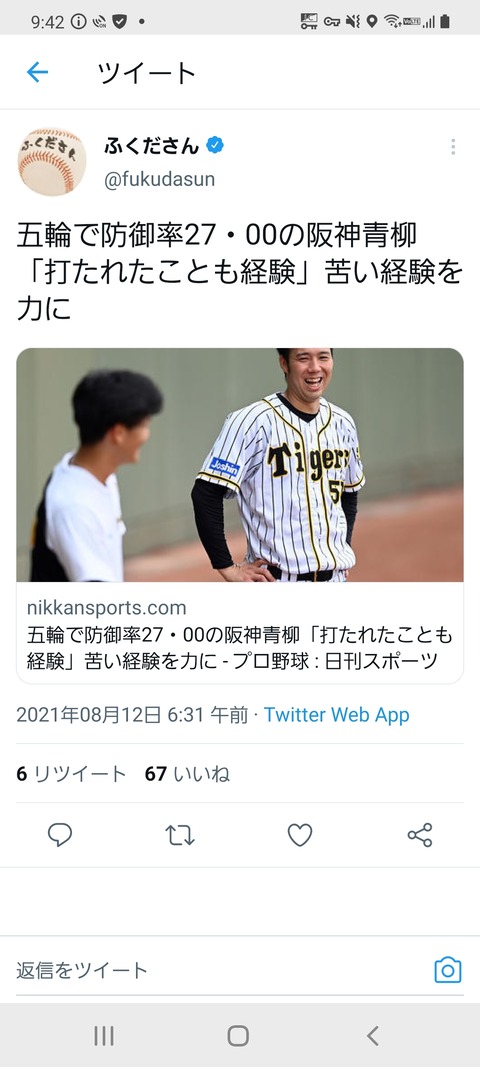This screenshot has width=480, height=1067.
Task: Open the Tigers player article image
Action: [240, 465]
